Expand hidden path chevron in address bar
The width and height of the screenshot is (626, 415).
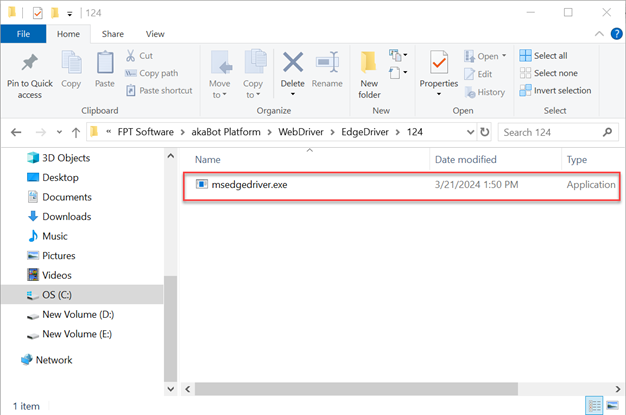click(x=108, y=132)
